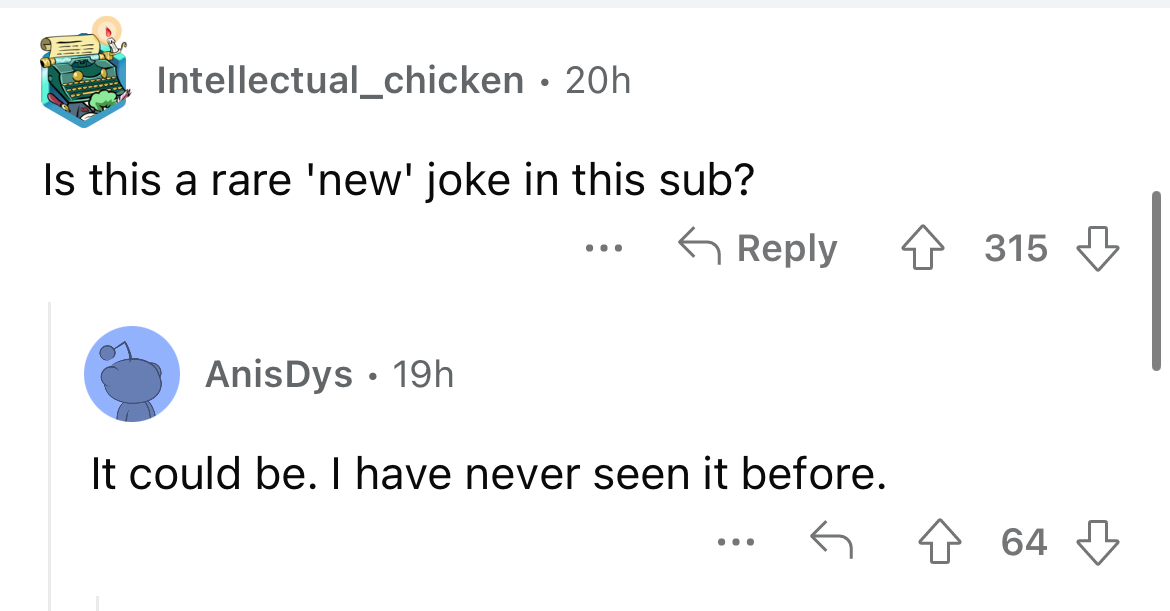Click the "It could be" reply text
Viewport: 1170px width, 611px height.
click(x=488, y=474)
